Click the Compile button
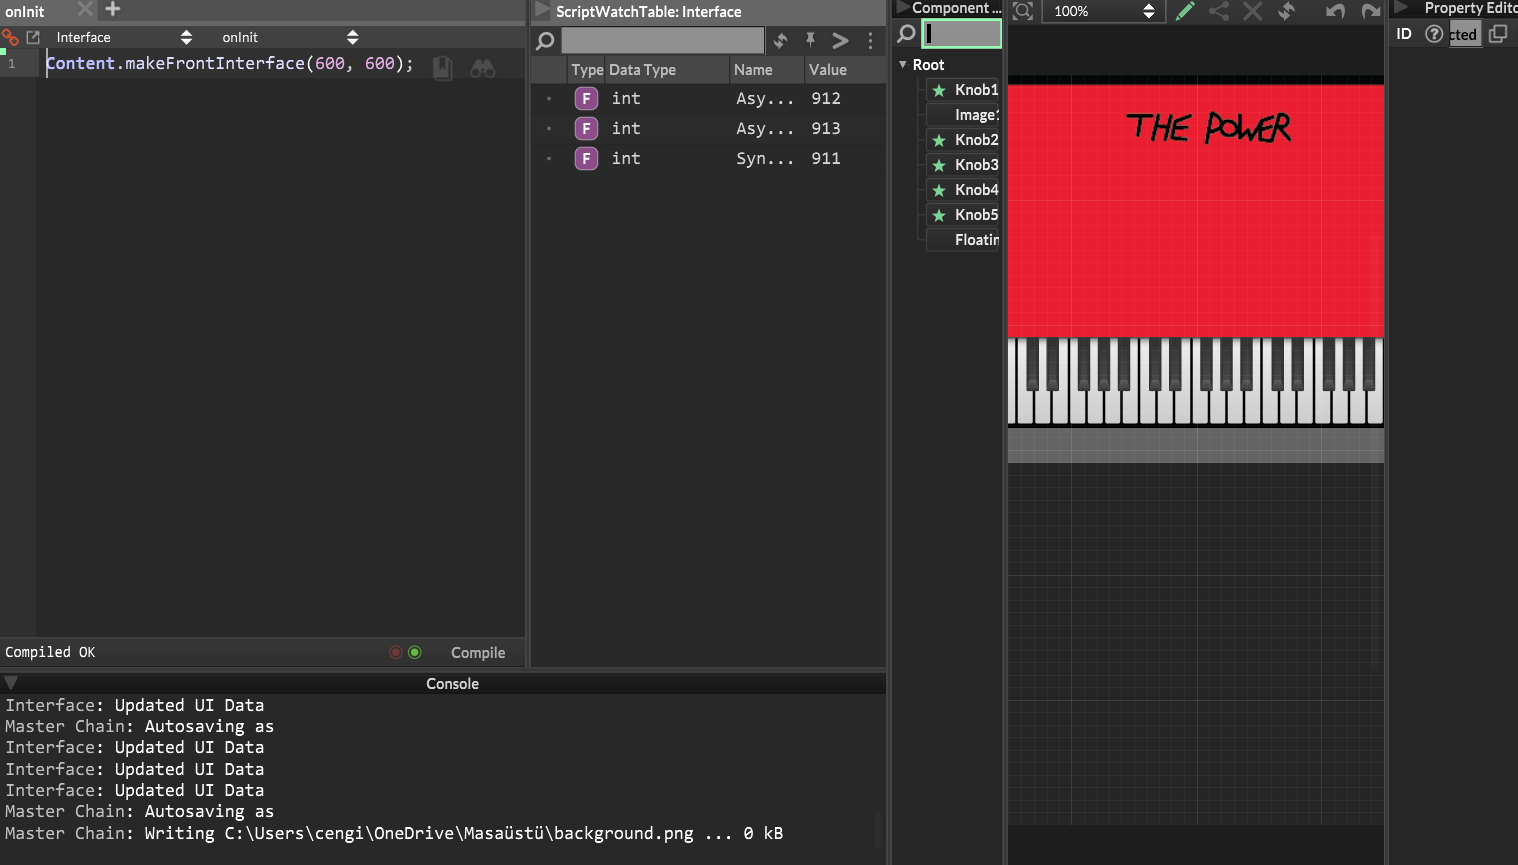 [x=478, y=652]
